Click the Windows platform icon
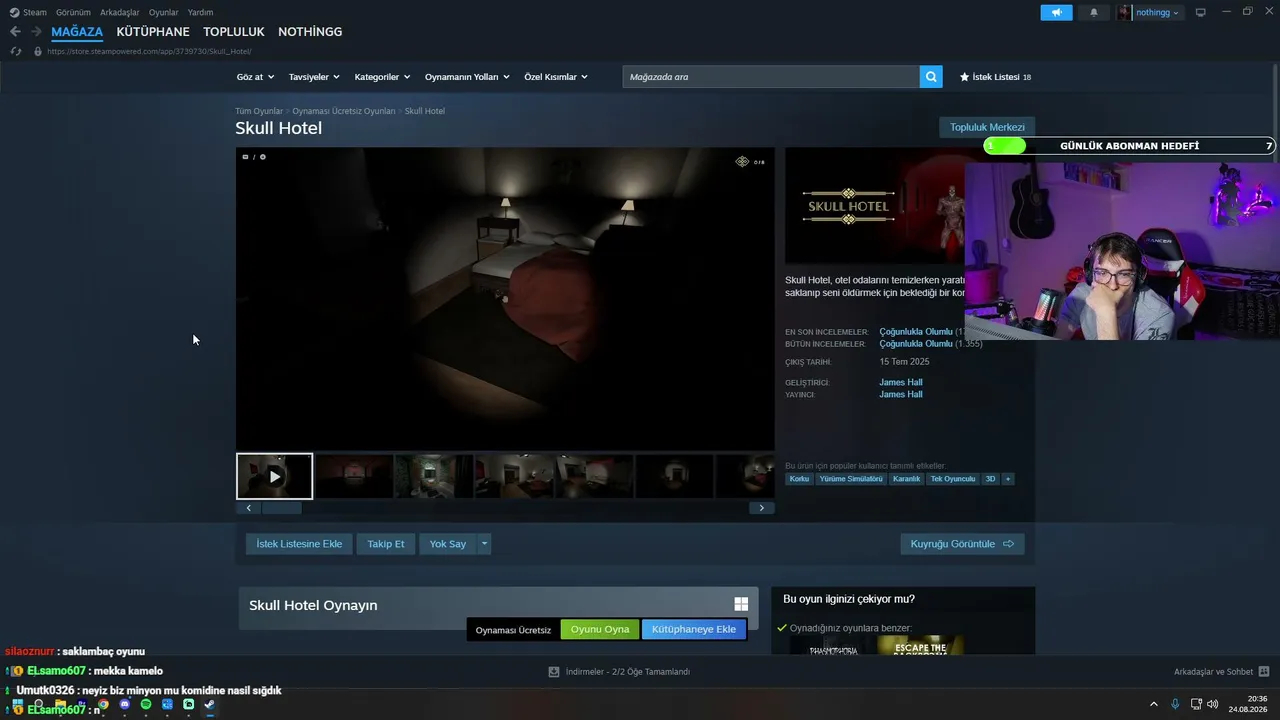Image resolution: width=1280 pixels, height=720 pixels. (741, 604)
